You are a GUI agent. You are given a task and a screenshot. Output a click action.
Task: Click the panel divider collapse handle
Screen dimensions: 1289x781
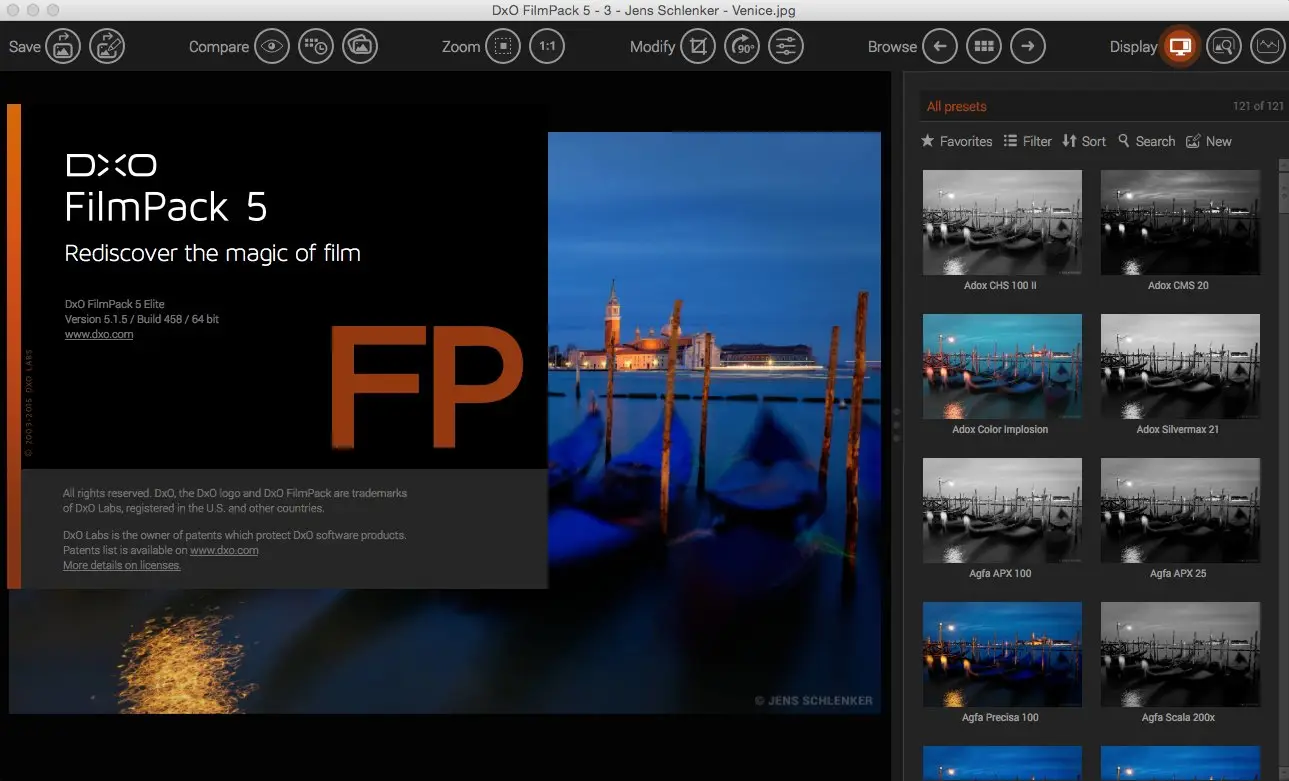point(897,424)
